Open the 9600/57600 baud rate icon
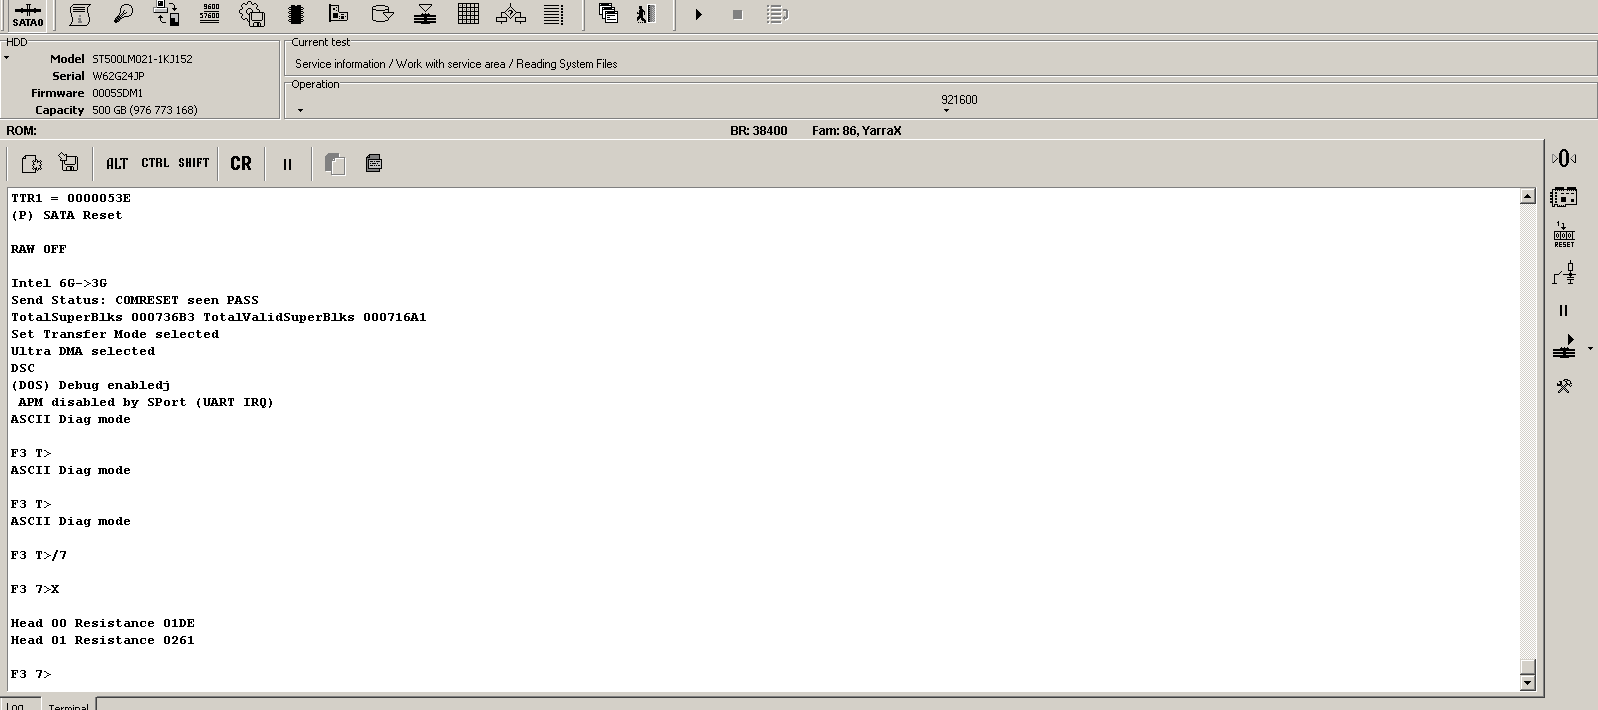 coord(210,13)
